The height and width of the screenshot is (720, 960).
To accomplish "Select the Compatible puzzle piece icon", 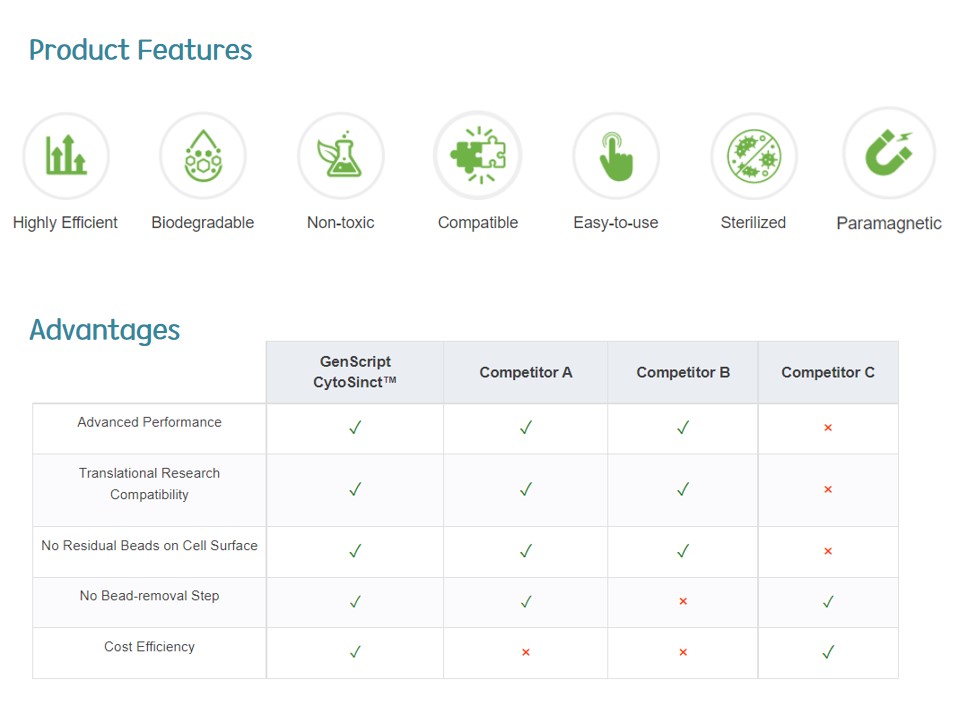I will pyautogui.click(x=477, y=155).
